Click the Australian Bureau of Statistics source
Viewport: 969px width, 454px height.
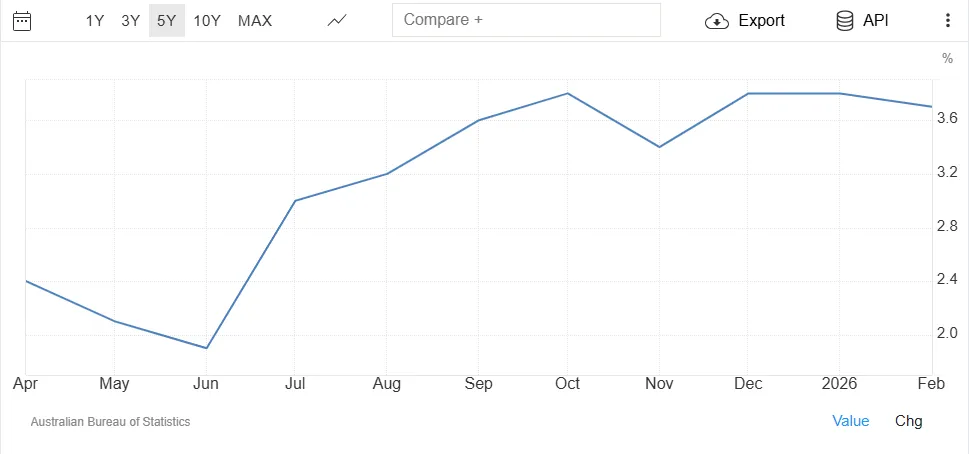[x=110, y=422]
